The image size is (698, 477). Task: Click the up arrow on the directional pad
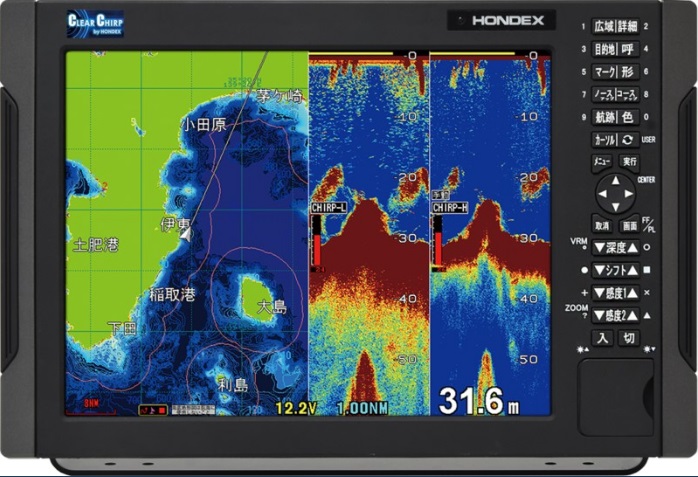pyautogui.click(x=616, y=180)
